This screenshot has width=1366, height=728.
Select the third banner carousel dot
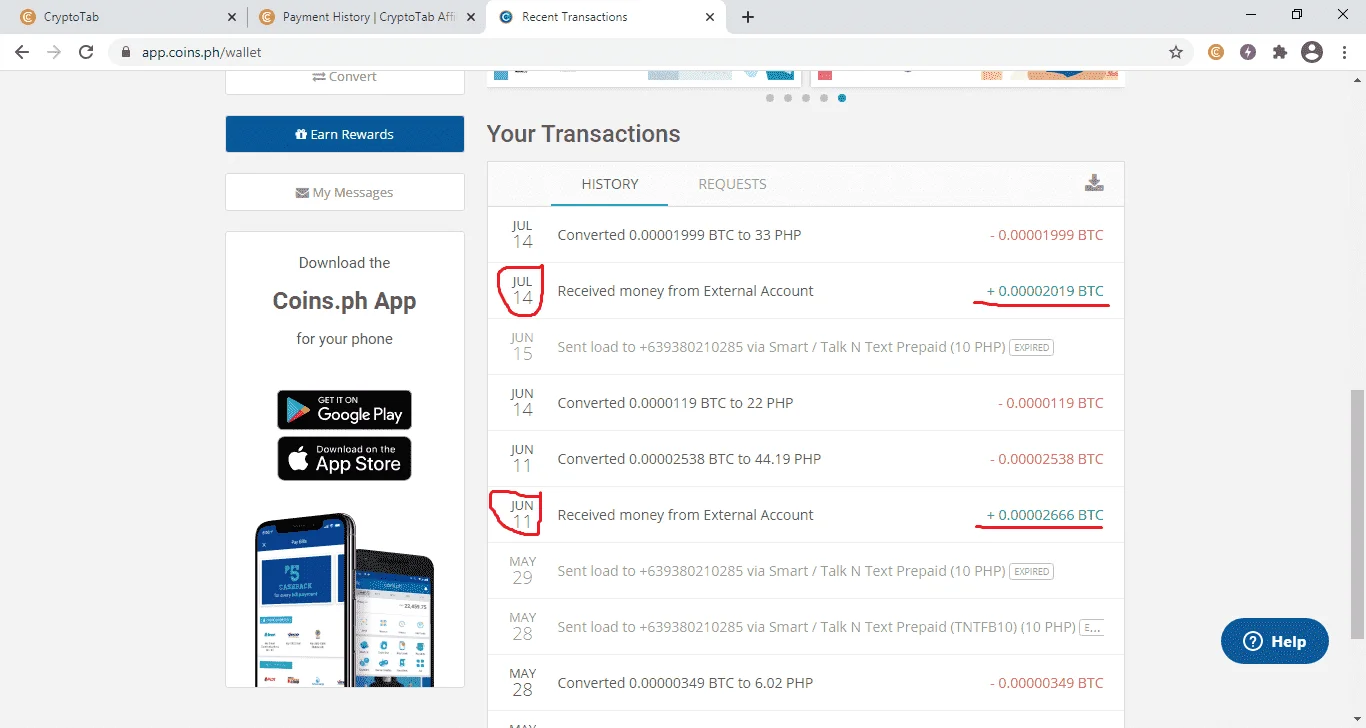coord(806,98)
